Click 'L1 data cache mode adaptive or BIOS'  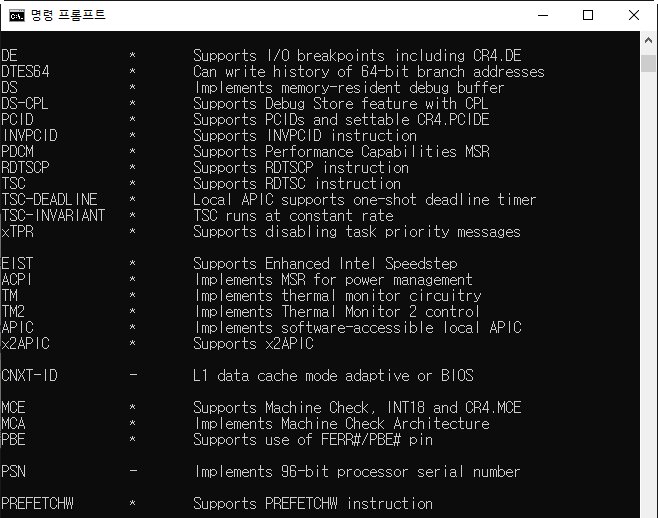tap(333, 375)
